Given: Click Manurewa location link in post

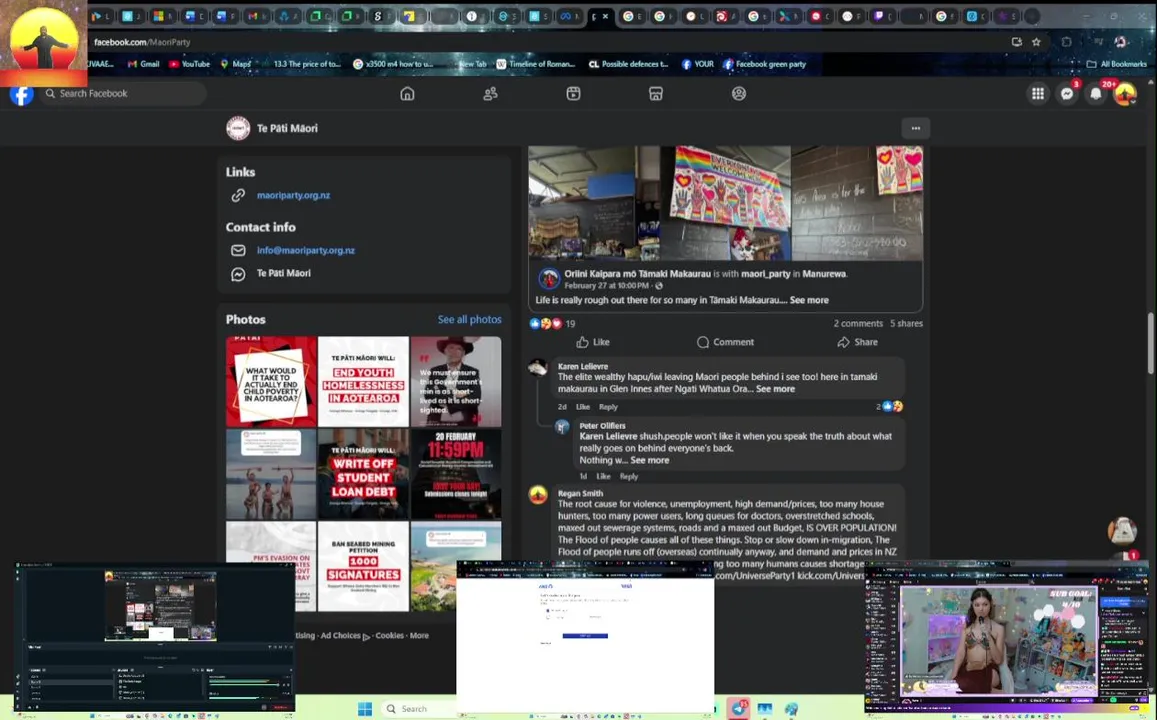Looking at the screenshot, I should (823, 274).
